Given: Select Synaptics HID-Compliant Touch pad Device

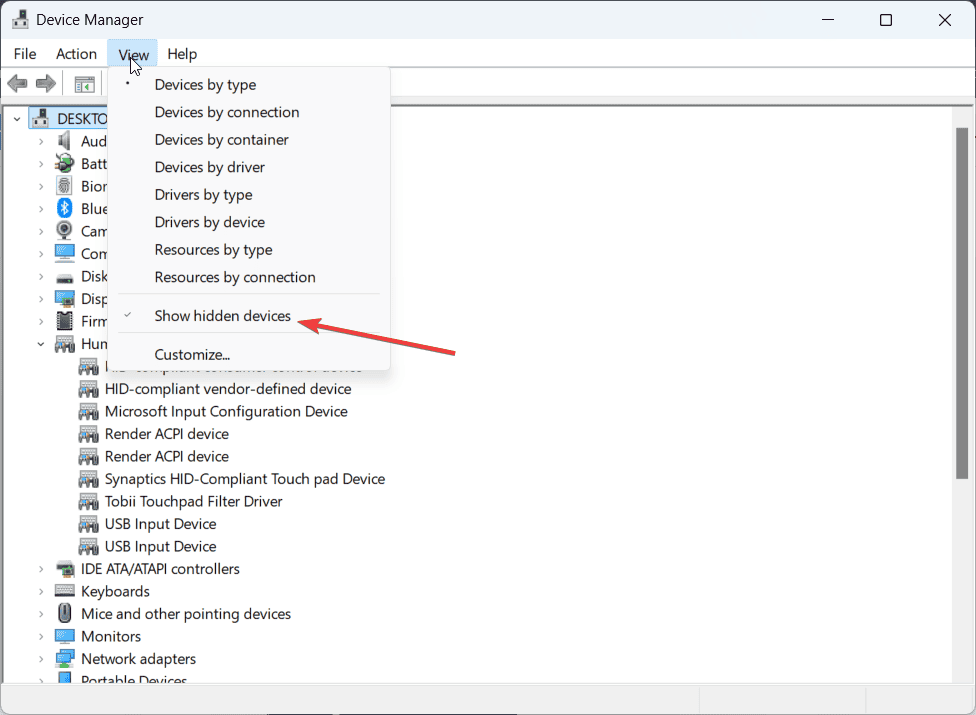Looking at the screenshot, I should [244, 479].
